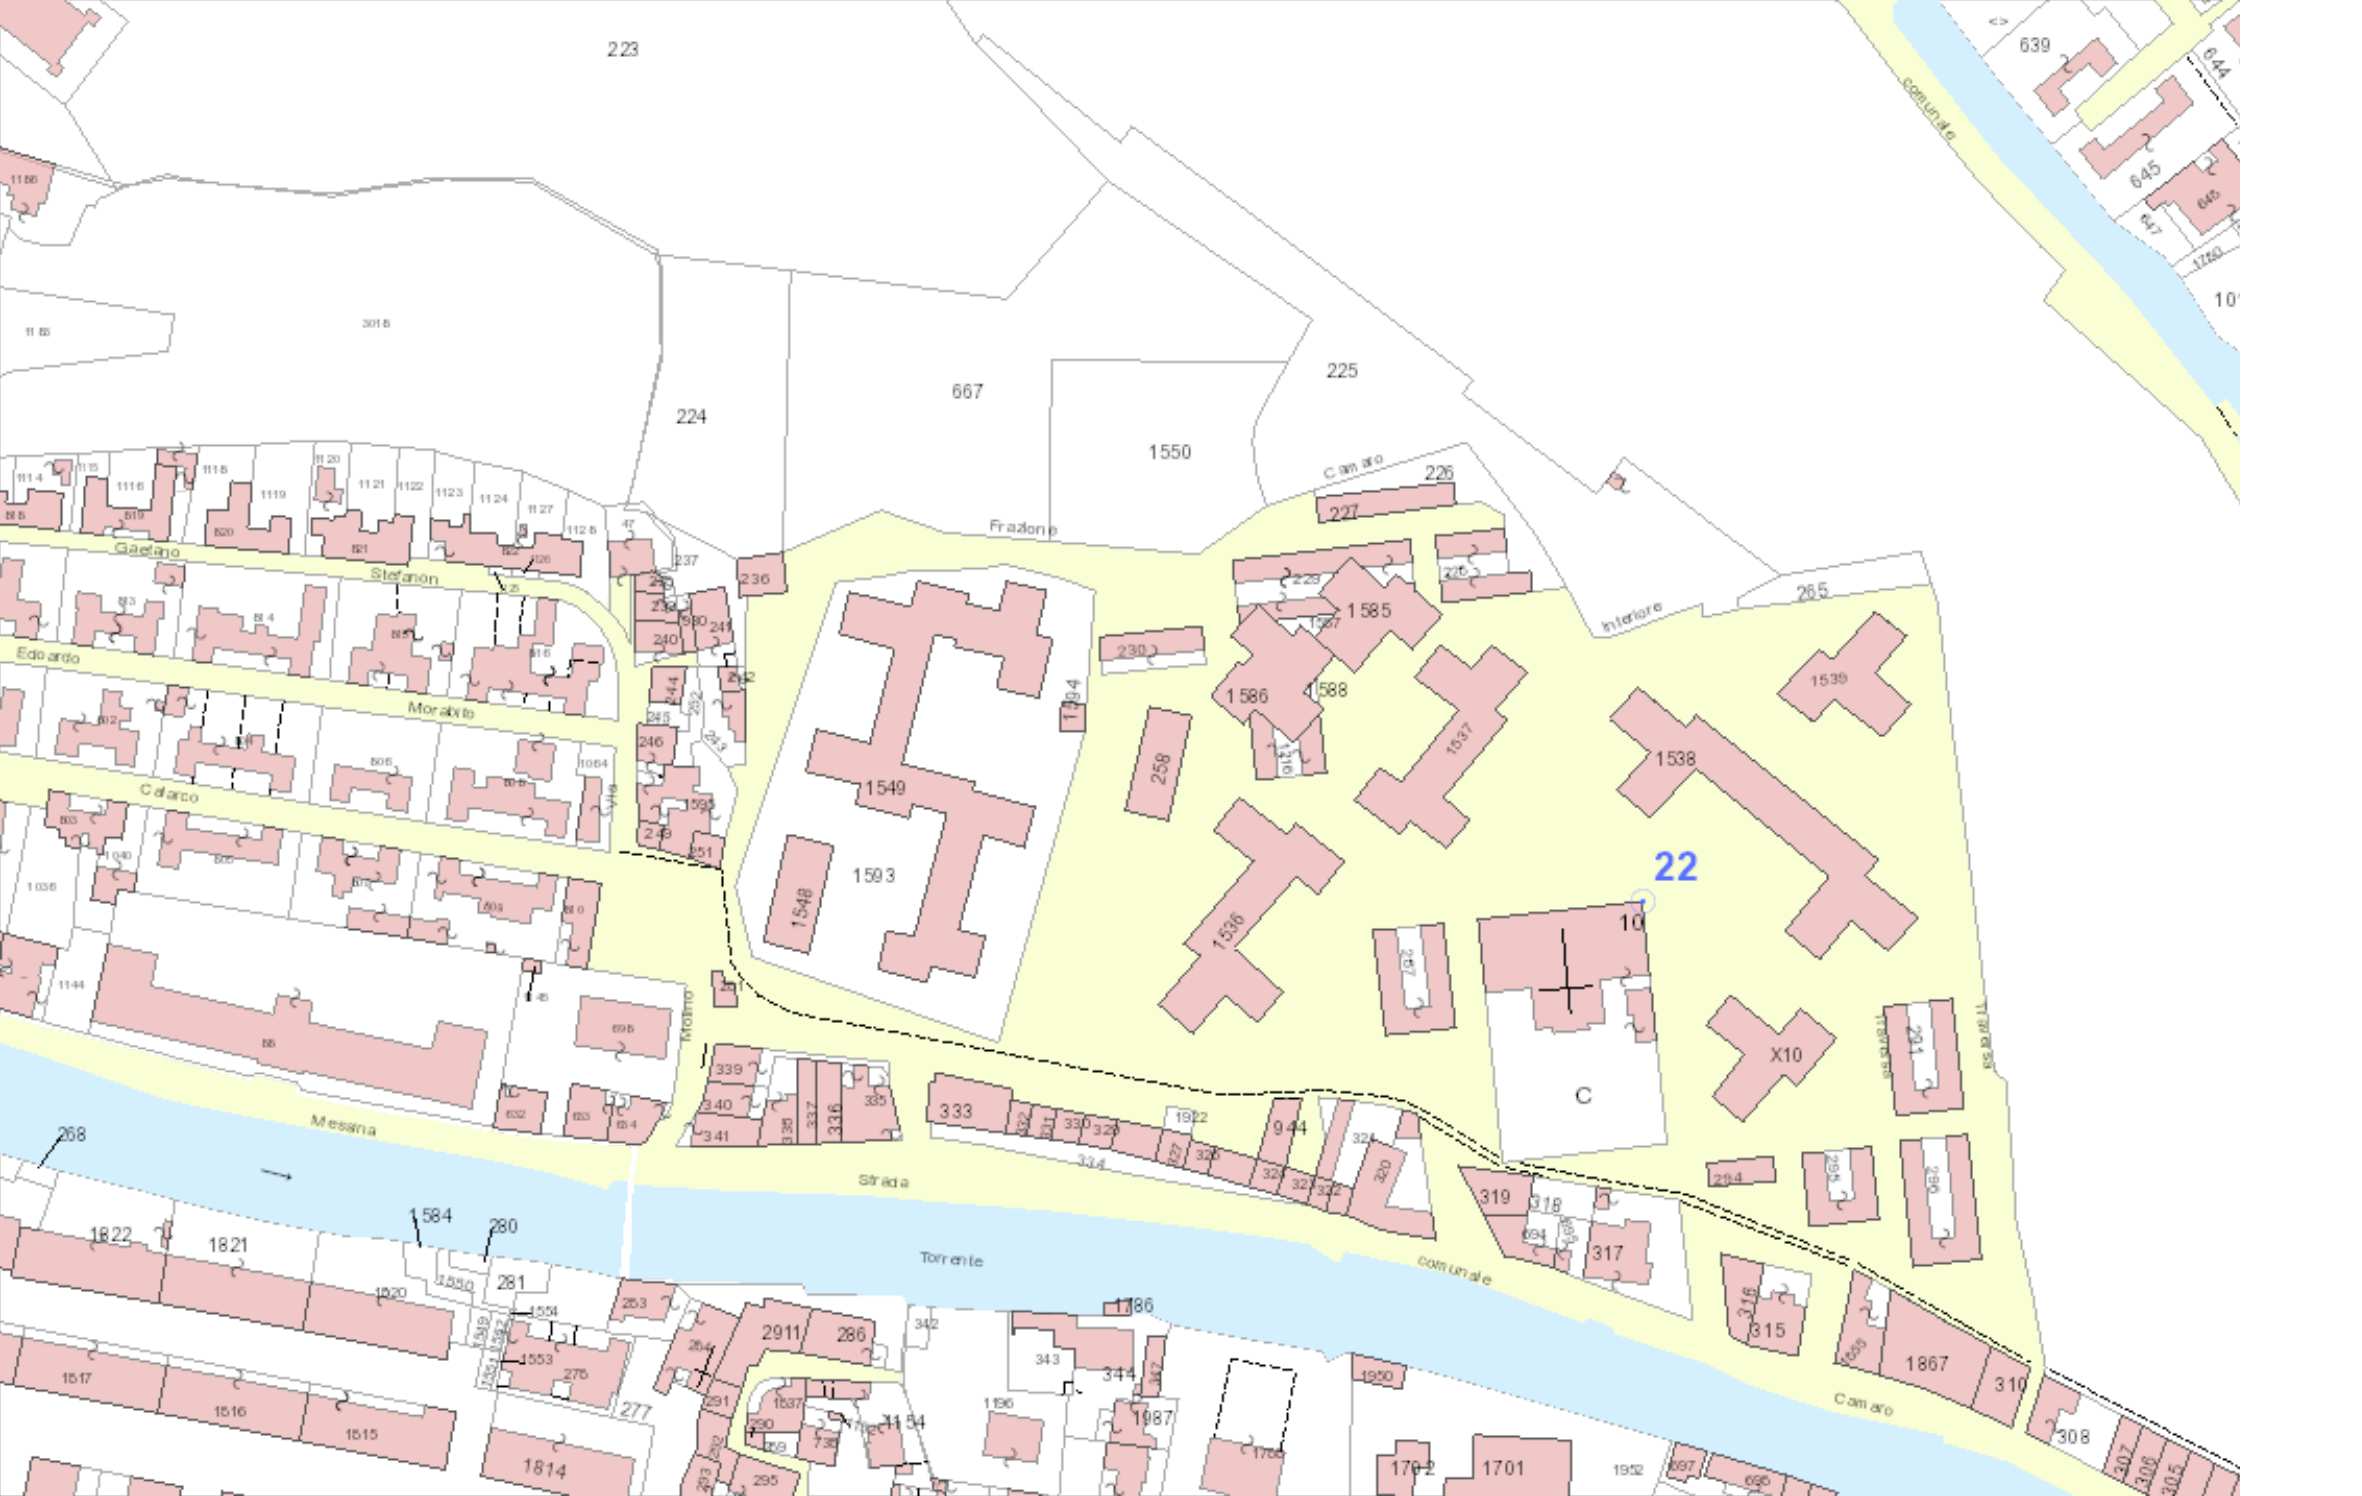Image resolution: width=2362 pixels, height=1496 pixels.
Task: Select land parcel 667
Action: 966,391
